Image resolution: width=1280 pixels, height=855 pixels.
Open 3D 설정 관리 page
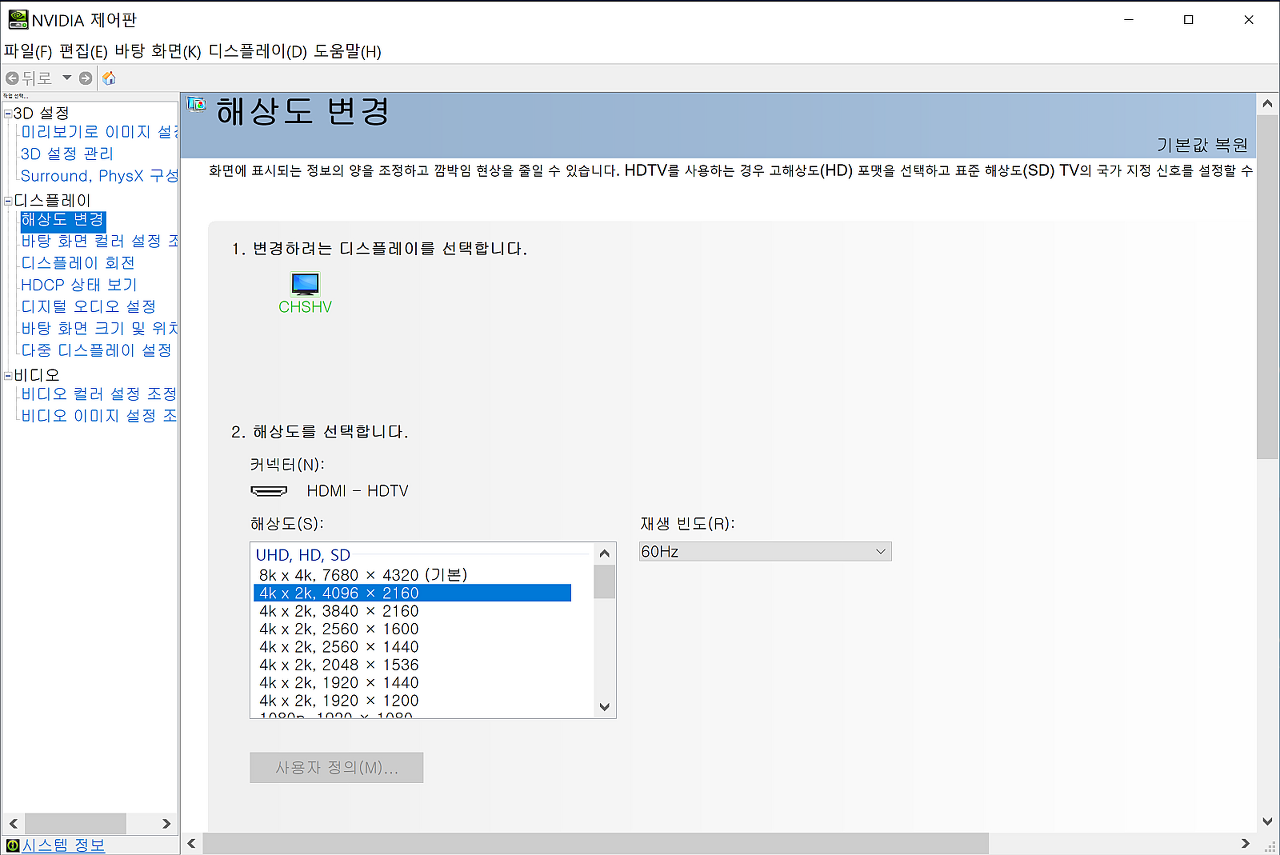click(x=67, y=154)
